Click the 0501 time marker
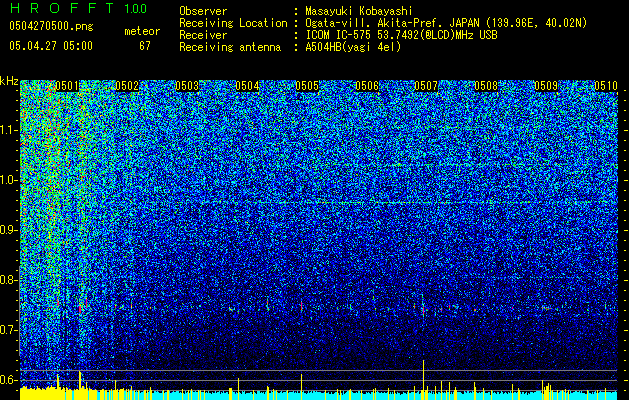 point(67,86)
